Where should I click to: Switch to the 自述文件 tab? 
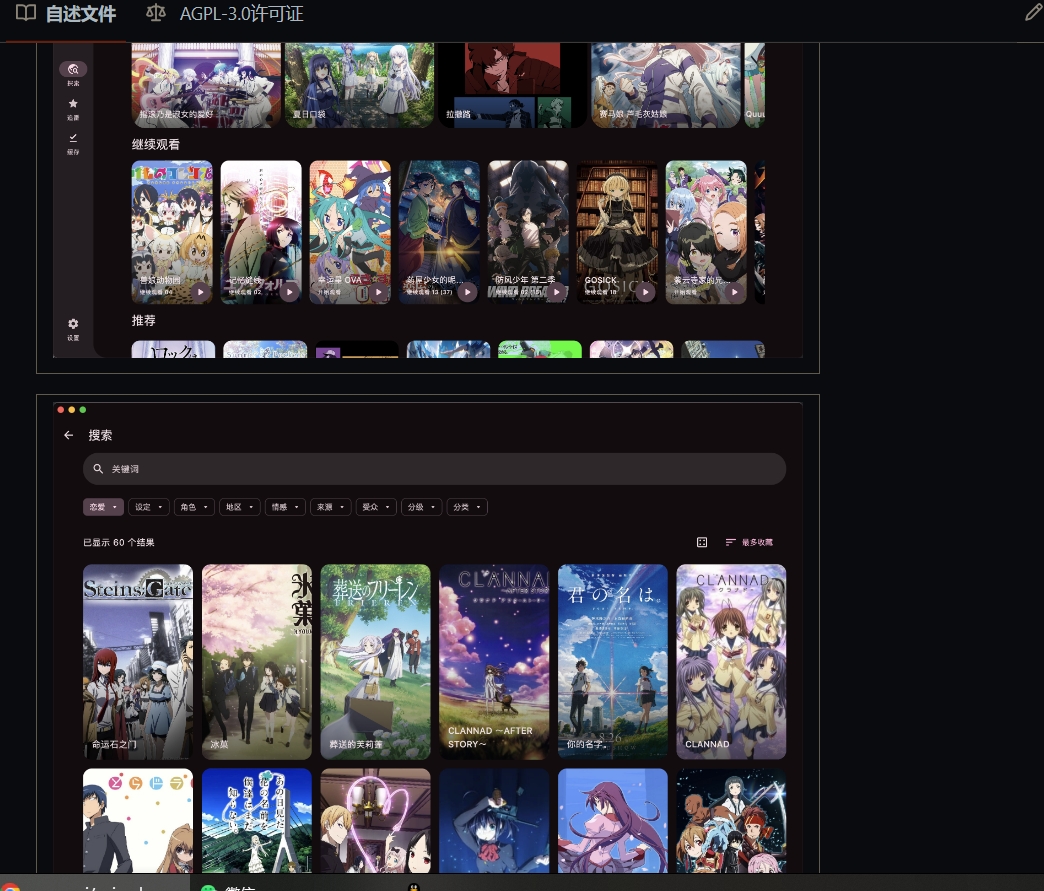click(x=79, y=14)
